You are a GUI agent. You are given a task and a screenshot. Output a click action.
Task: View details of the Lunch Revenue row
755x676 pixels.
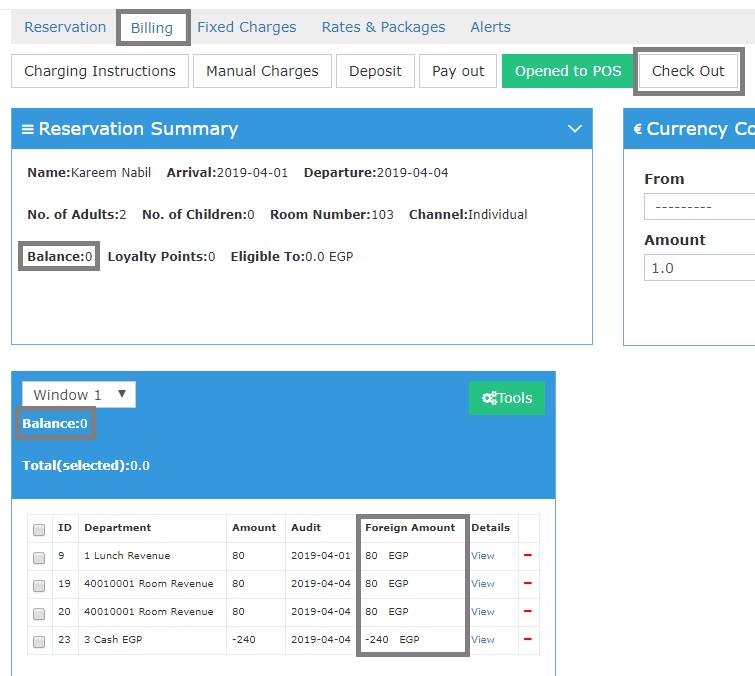pyautogui.click(x=482, y=556)
